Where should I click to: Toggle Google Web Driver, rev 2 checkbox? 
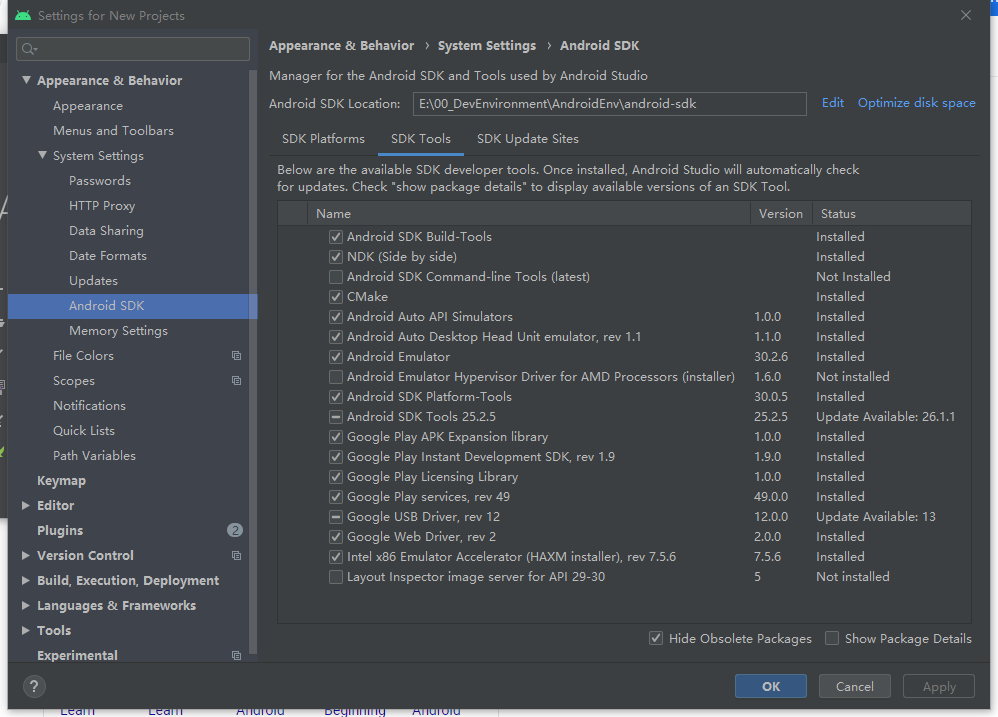335,537
